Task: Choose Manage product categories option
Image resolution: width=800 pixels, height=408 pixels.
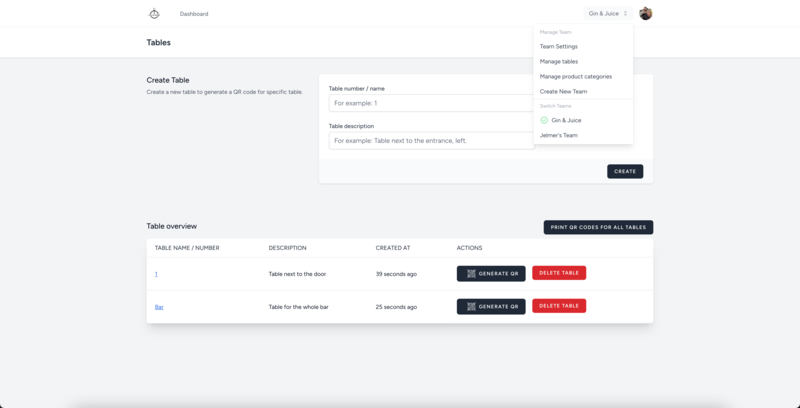Action: 575,76
